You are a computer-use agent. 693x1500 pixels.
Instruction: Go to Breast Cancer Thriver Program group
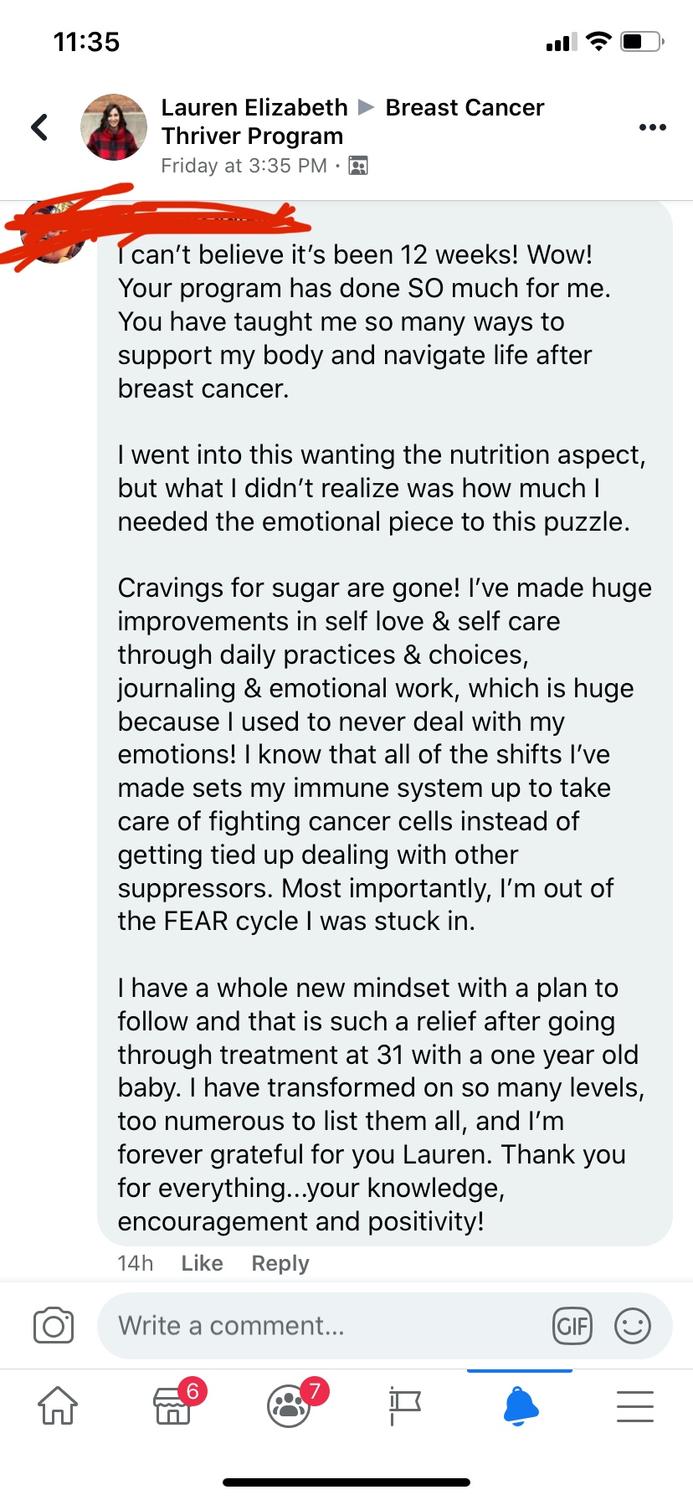(464, 108)
